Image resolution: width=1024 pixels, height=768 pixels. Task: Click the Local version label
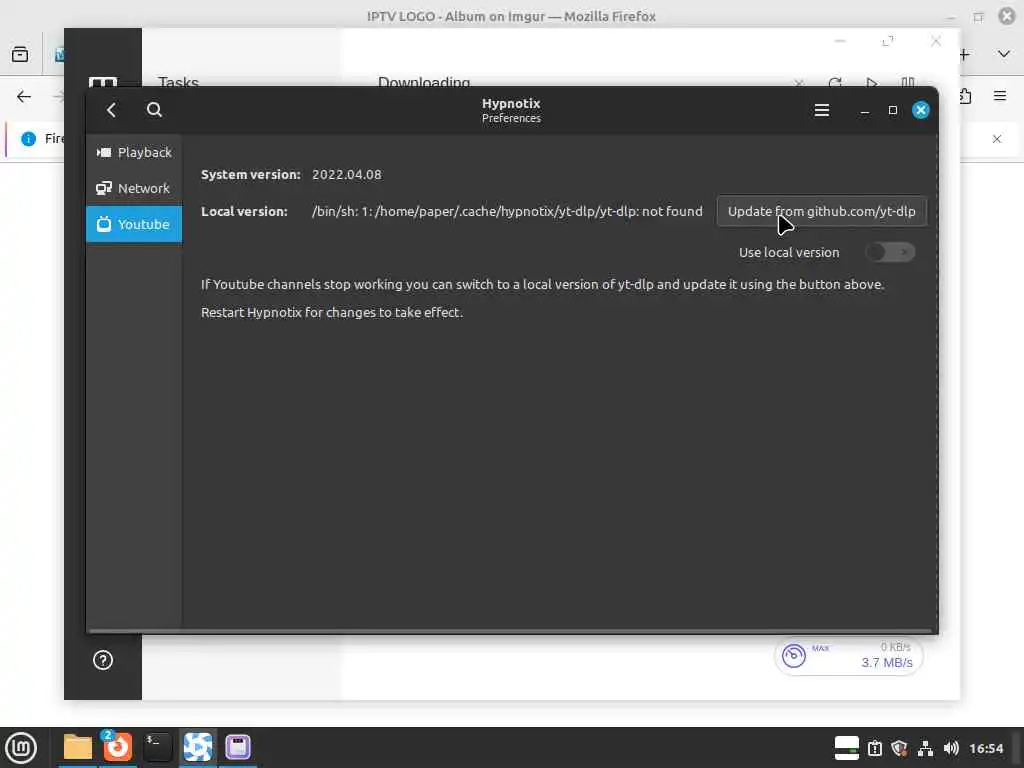click(x=244, y=211)
